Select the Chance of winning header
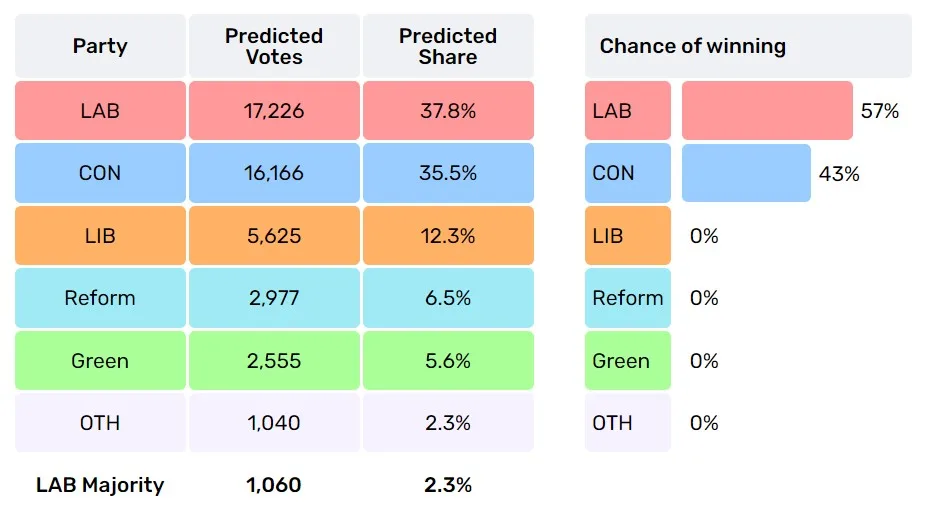The width and height of the screenshot is (930, 508). 748,46
